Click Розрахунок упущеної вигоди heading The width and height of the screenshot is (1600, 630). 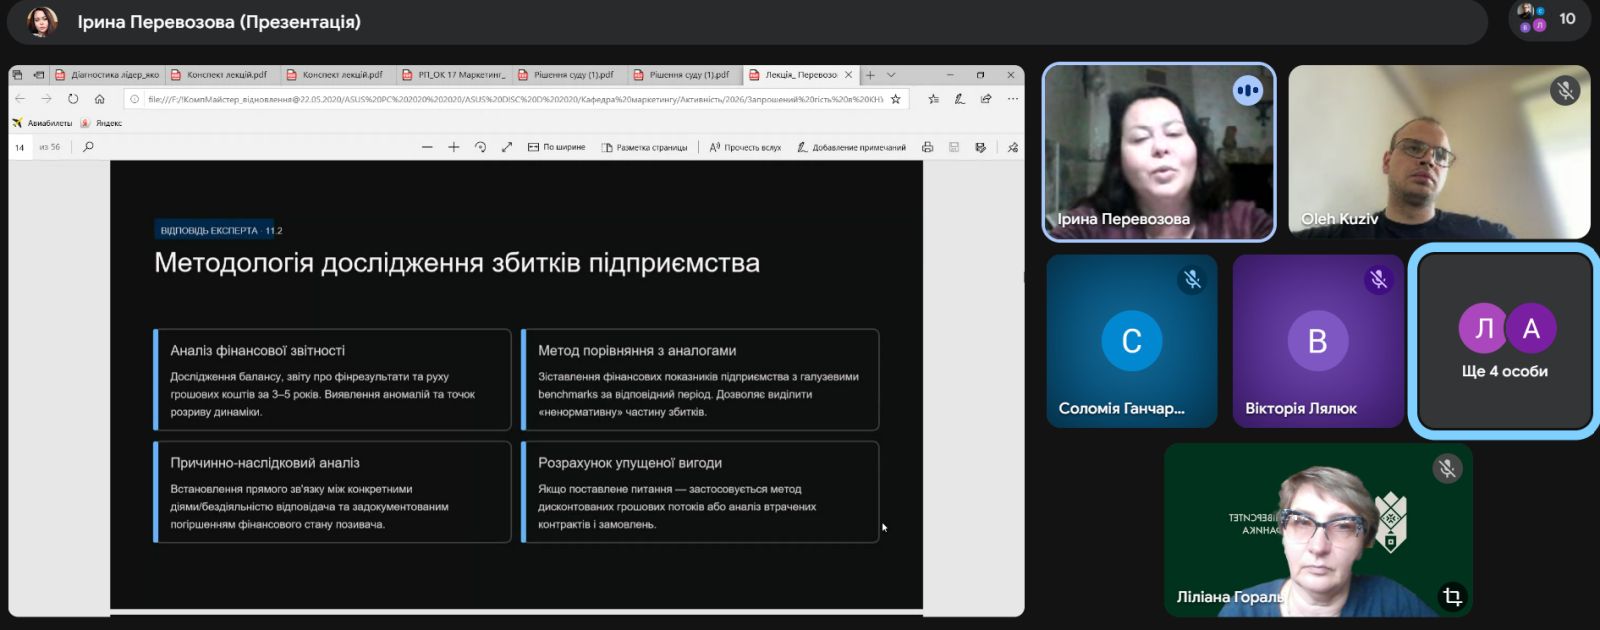point(630,463)
